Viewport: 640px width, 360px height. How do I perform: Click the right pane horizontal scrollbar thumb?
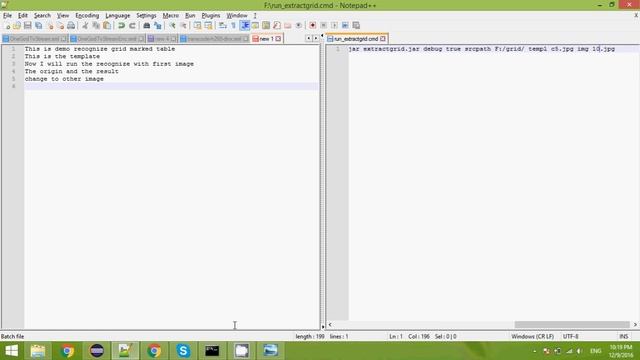coord(572,324)
